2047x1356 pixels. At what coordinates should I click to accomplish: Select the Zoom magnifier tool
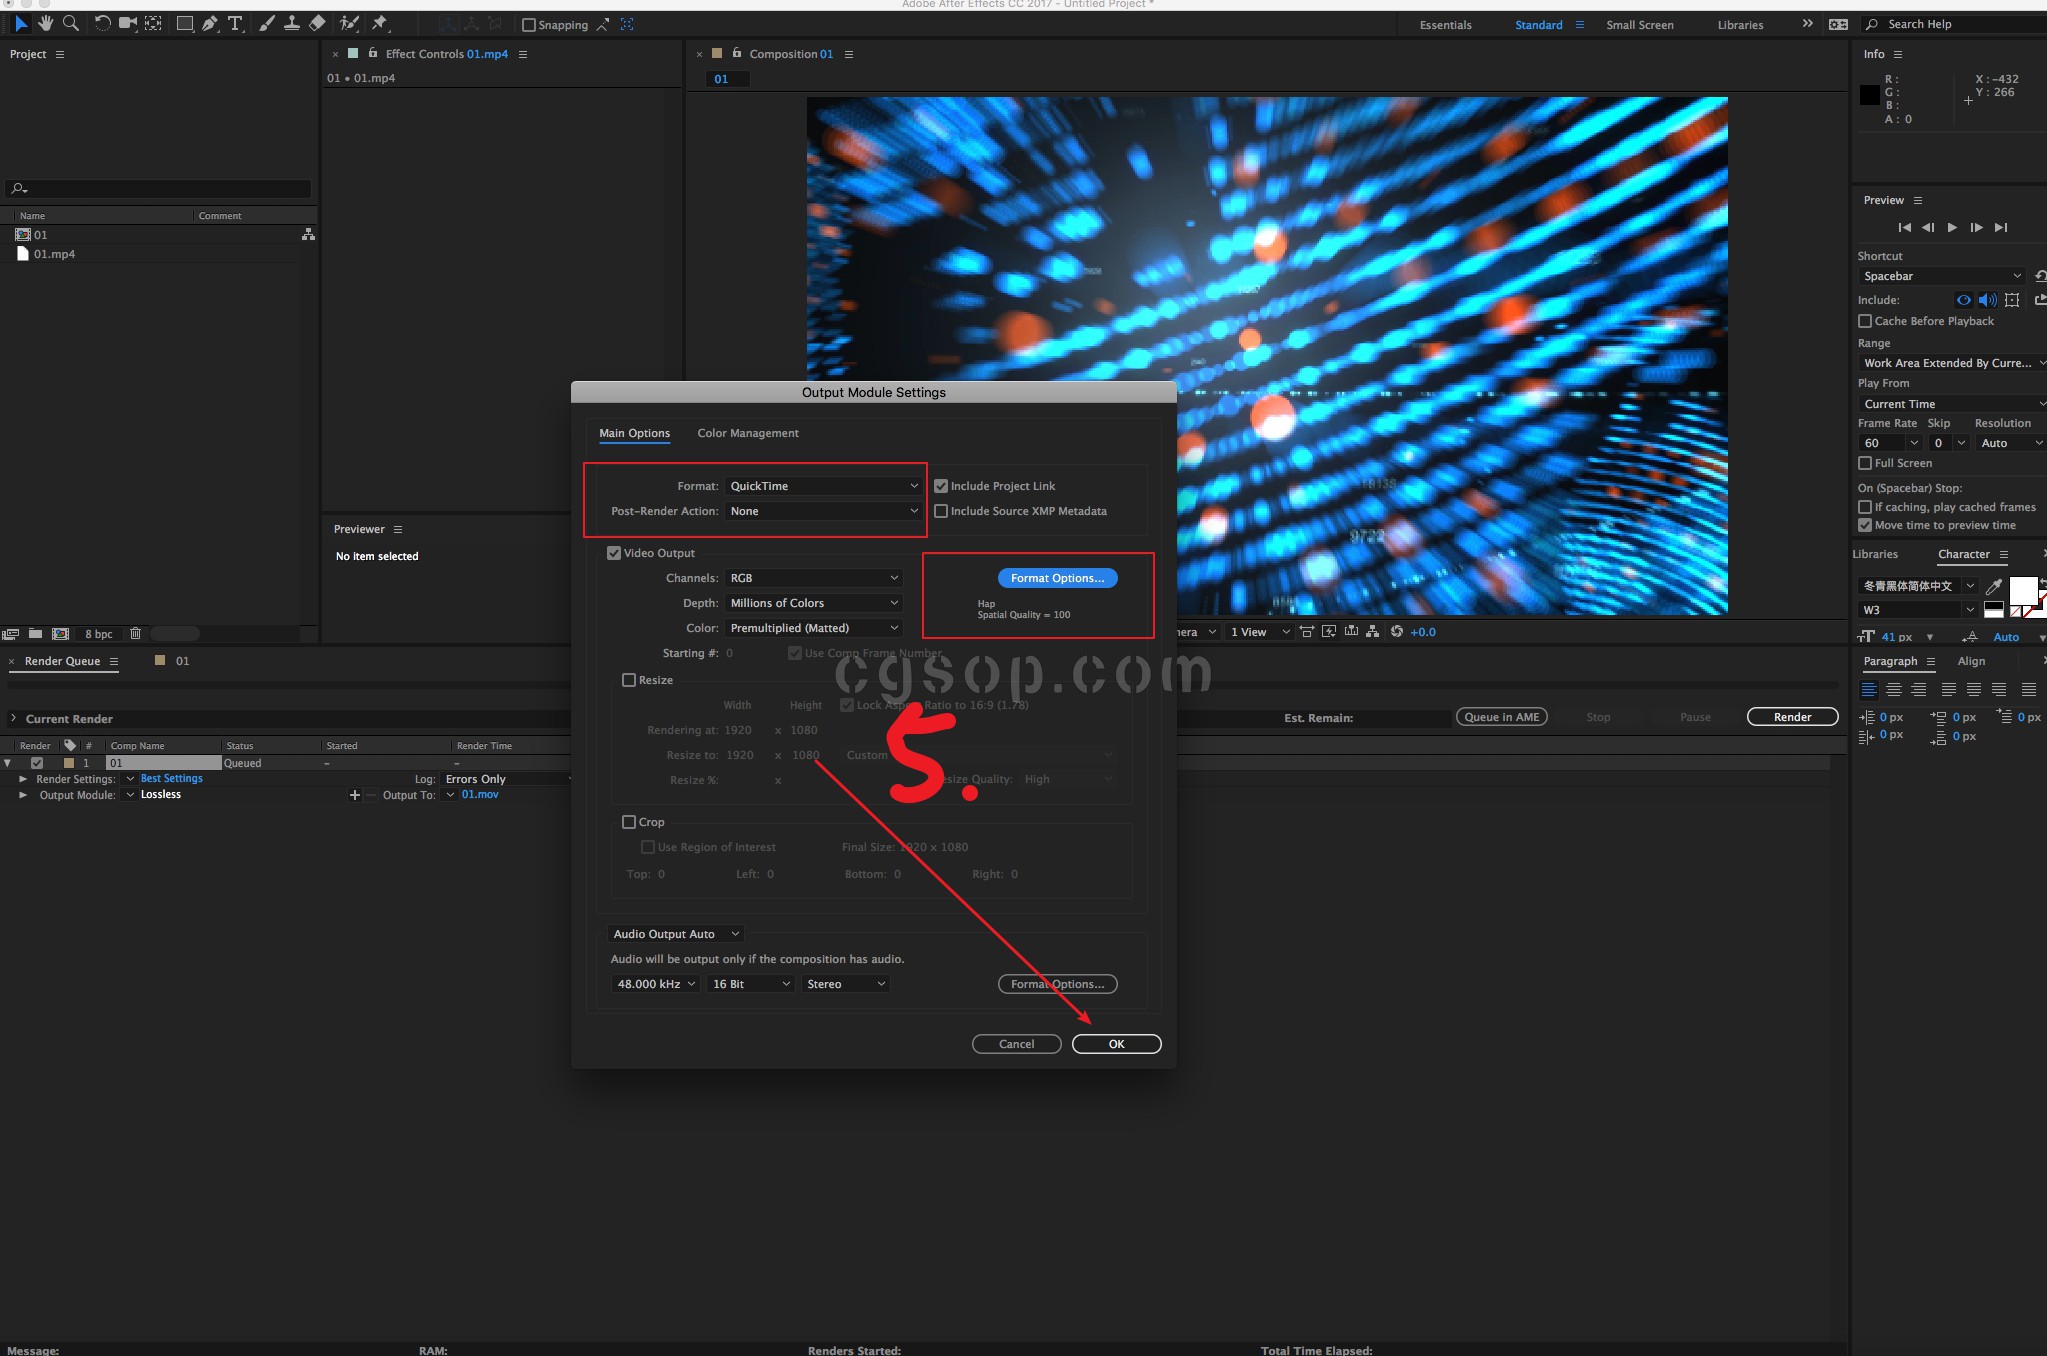point(70,23)
